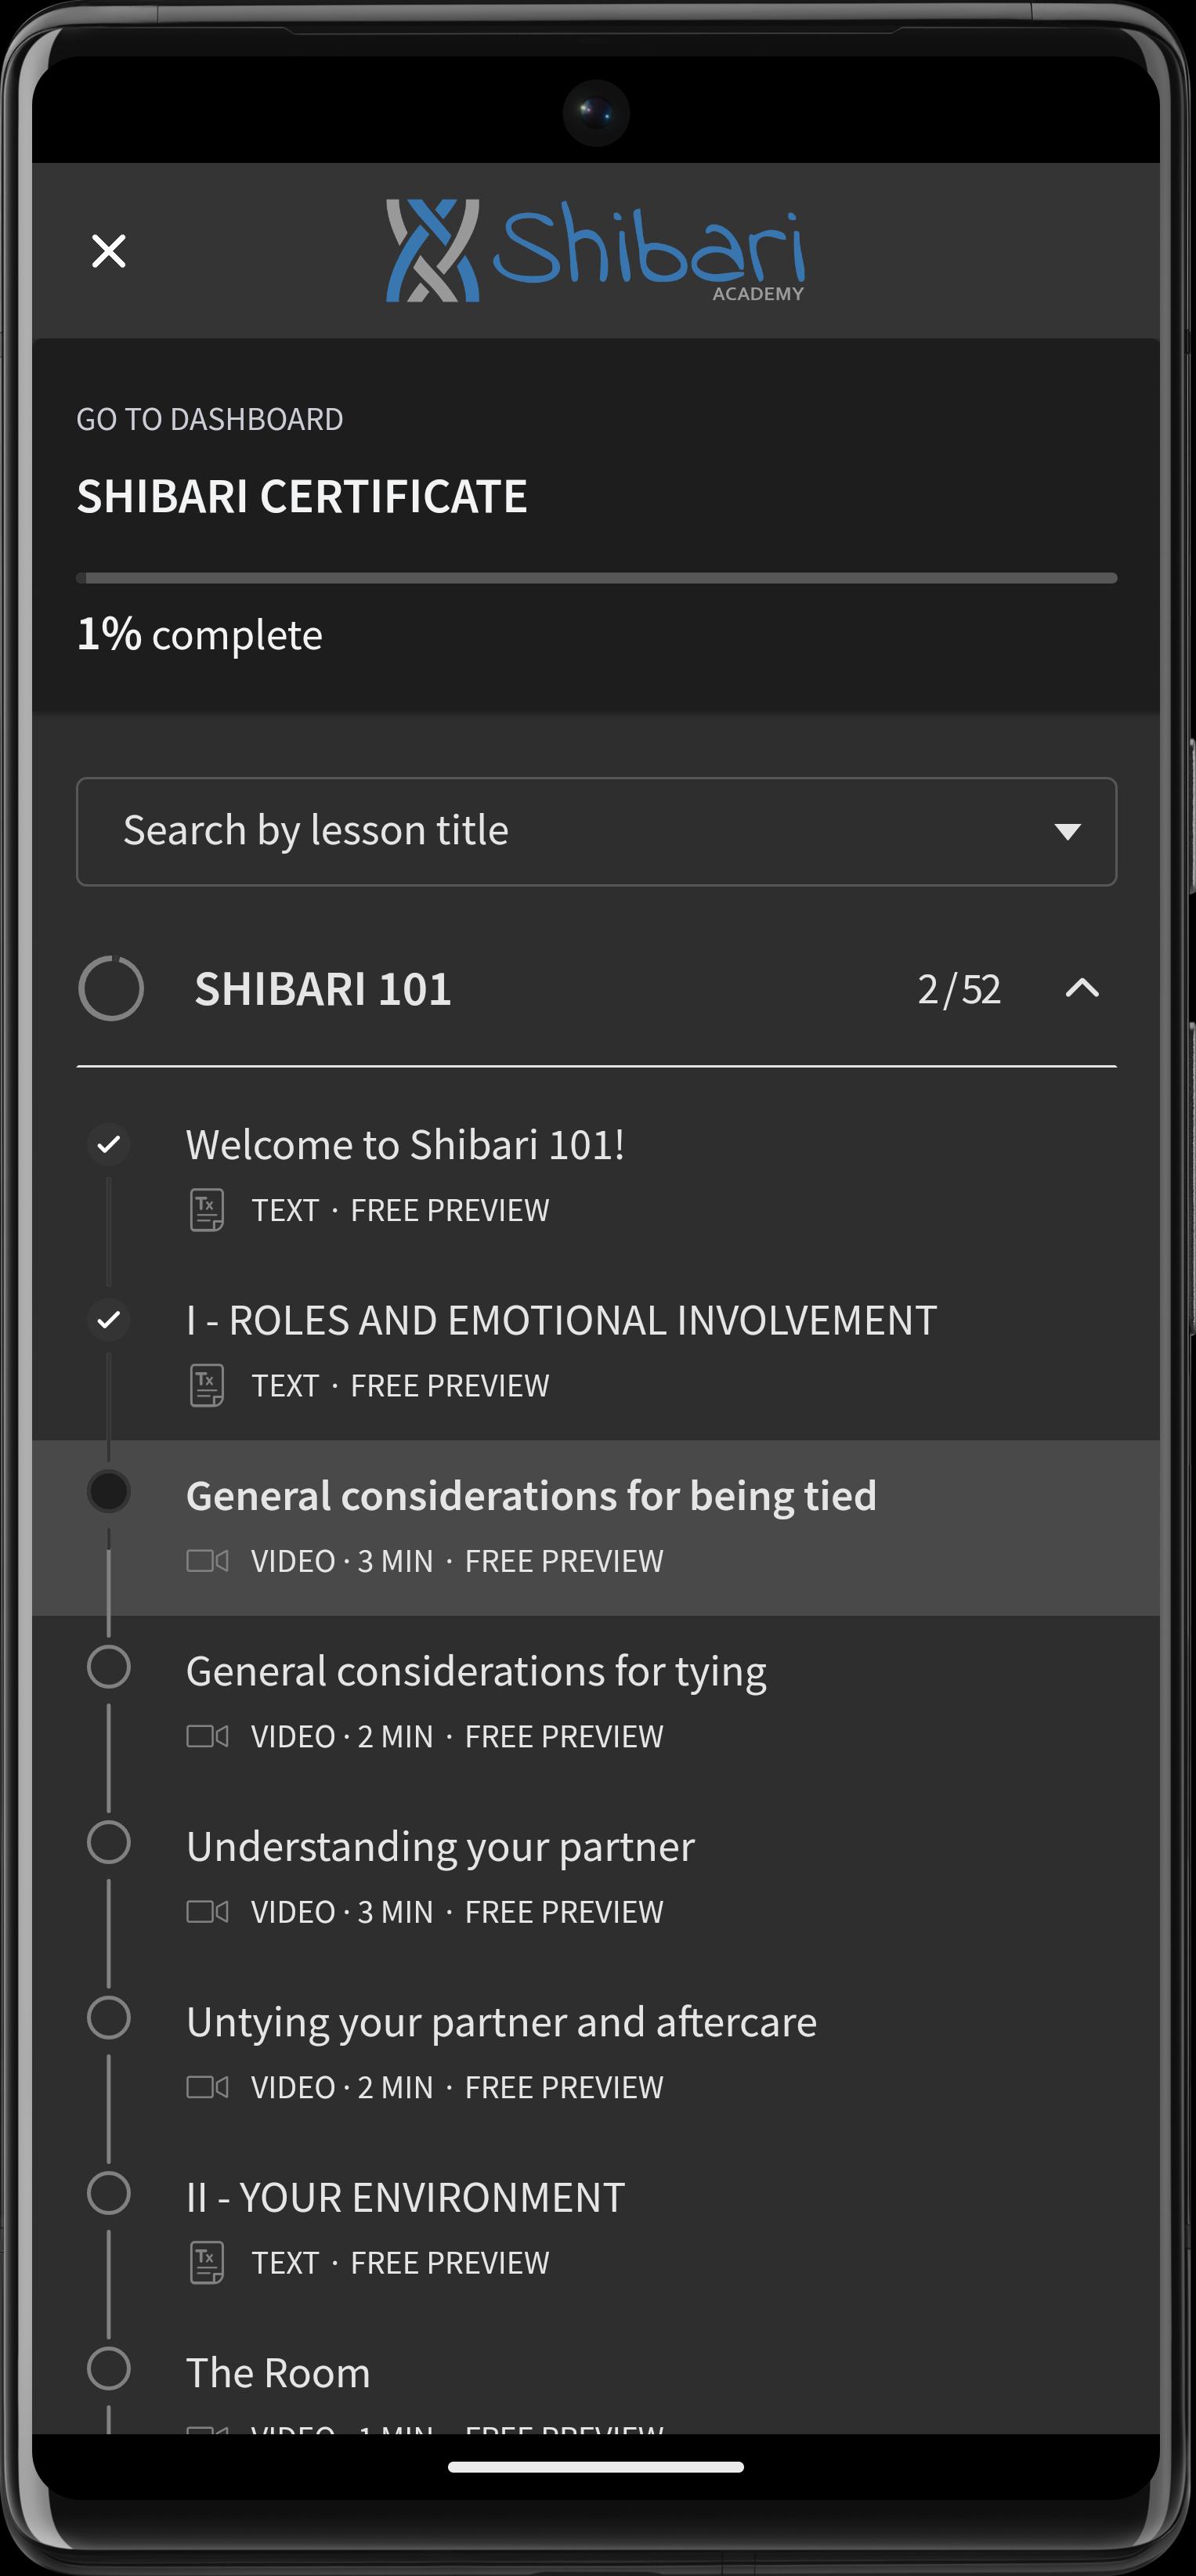Screen dimensions: 1196x2576
Task: Click the text icon under II - YOUR ENVIRONMENT
Action: (x=207, y=2262)
